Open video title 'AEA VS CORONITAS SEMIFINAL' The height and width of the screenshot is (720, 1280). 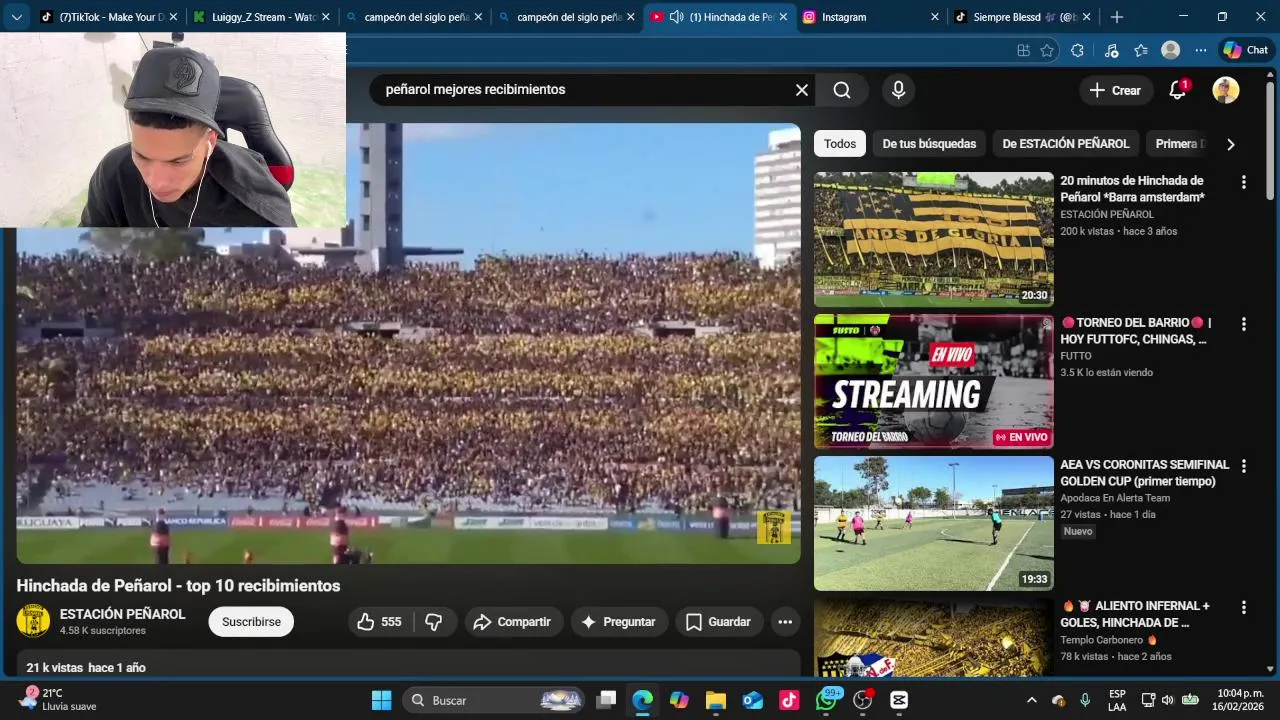1144,473
